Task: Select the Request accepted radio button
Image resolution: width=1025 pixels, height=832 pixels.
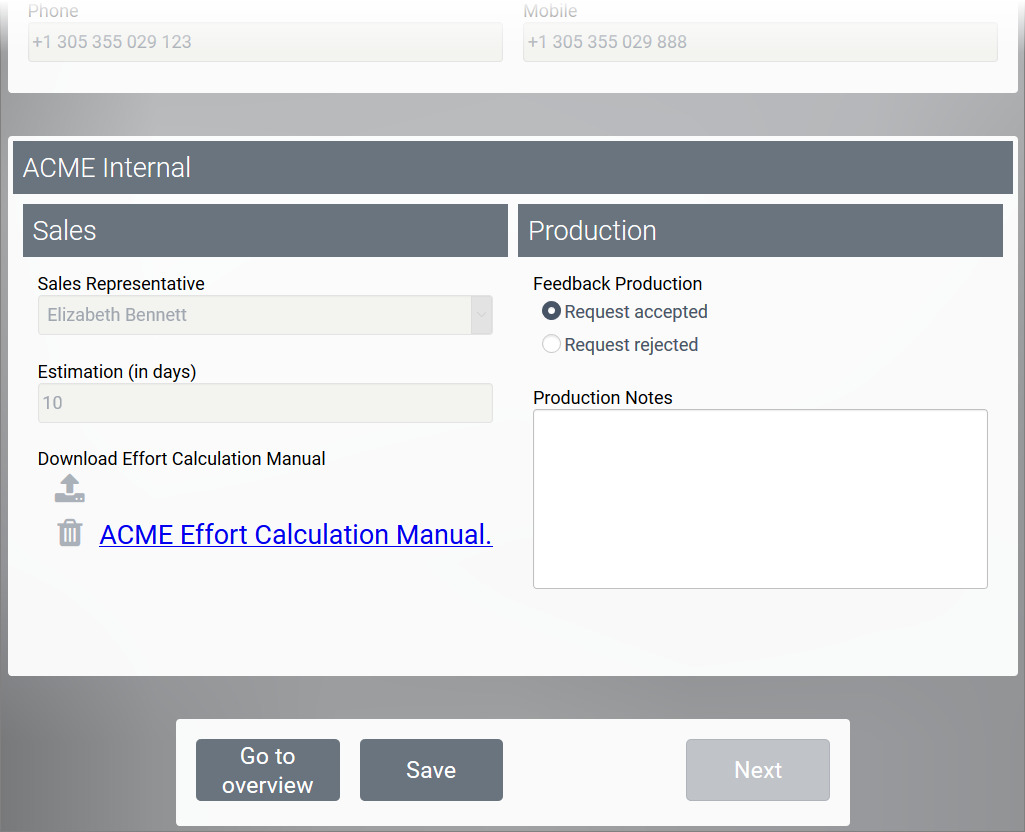Action: (x=551, y=311)
